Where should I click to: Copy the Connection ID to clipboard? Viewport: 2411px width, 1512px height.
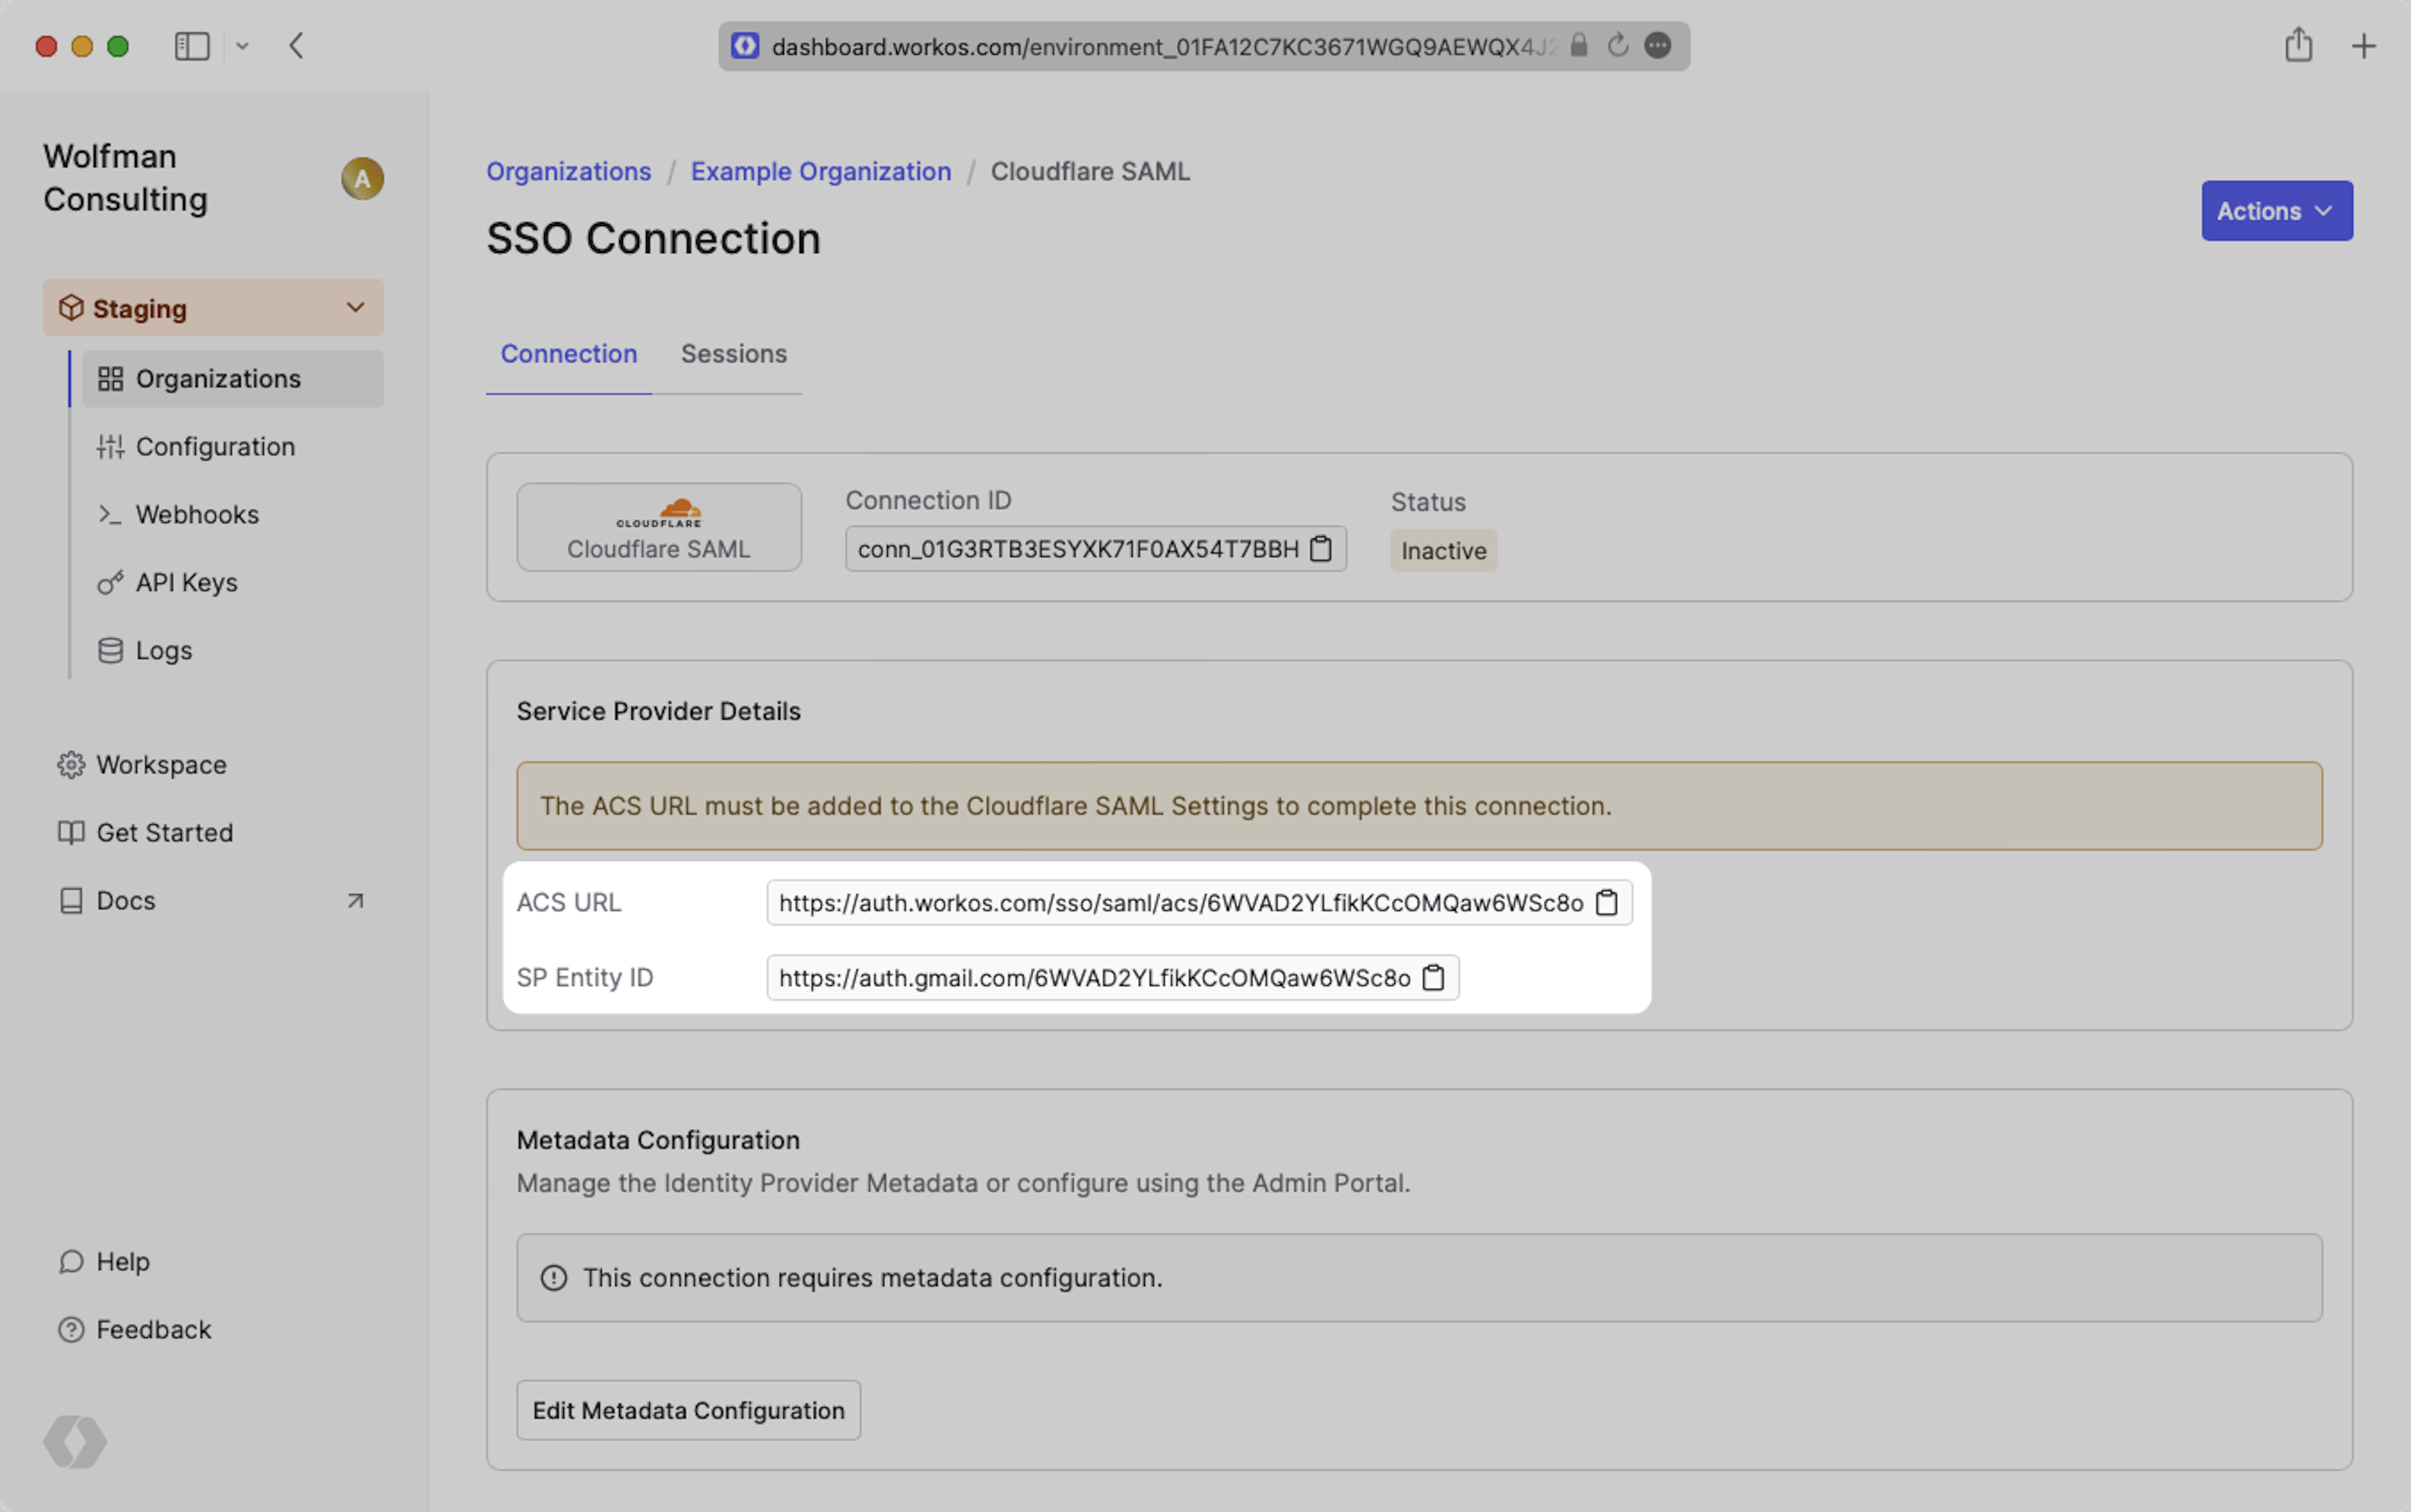click(1320, 549)
